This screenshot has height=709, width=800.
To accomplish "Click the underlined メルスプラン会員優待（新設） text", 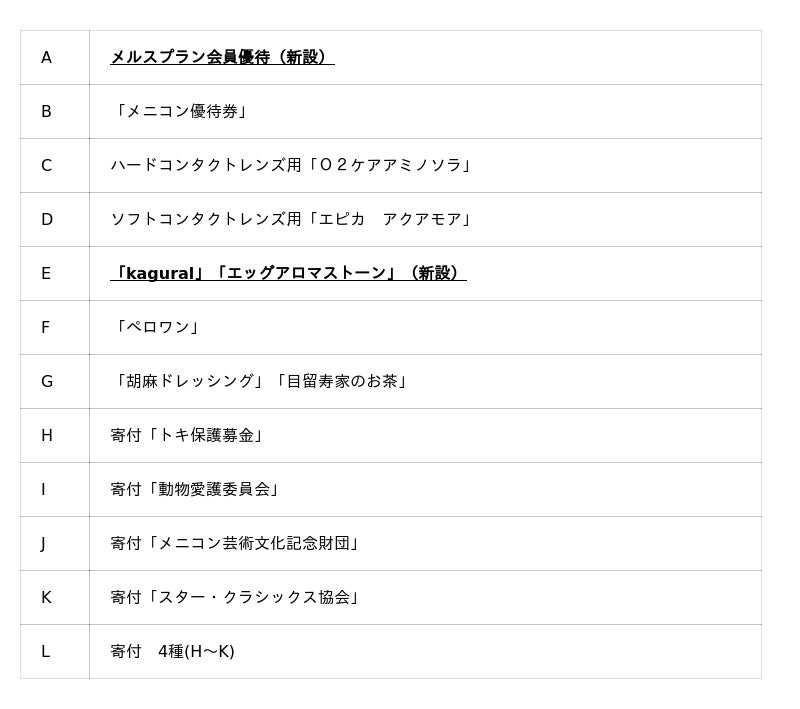I will point(221,58).
